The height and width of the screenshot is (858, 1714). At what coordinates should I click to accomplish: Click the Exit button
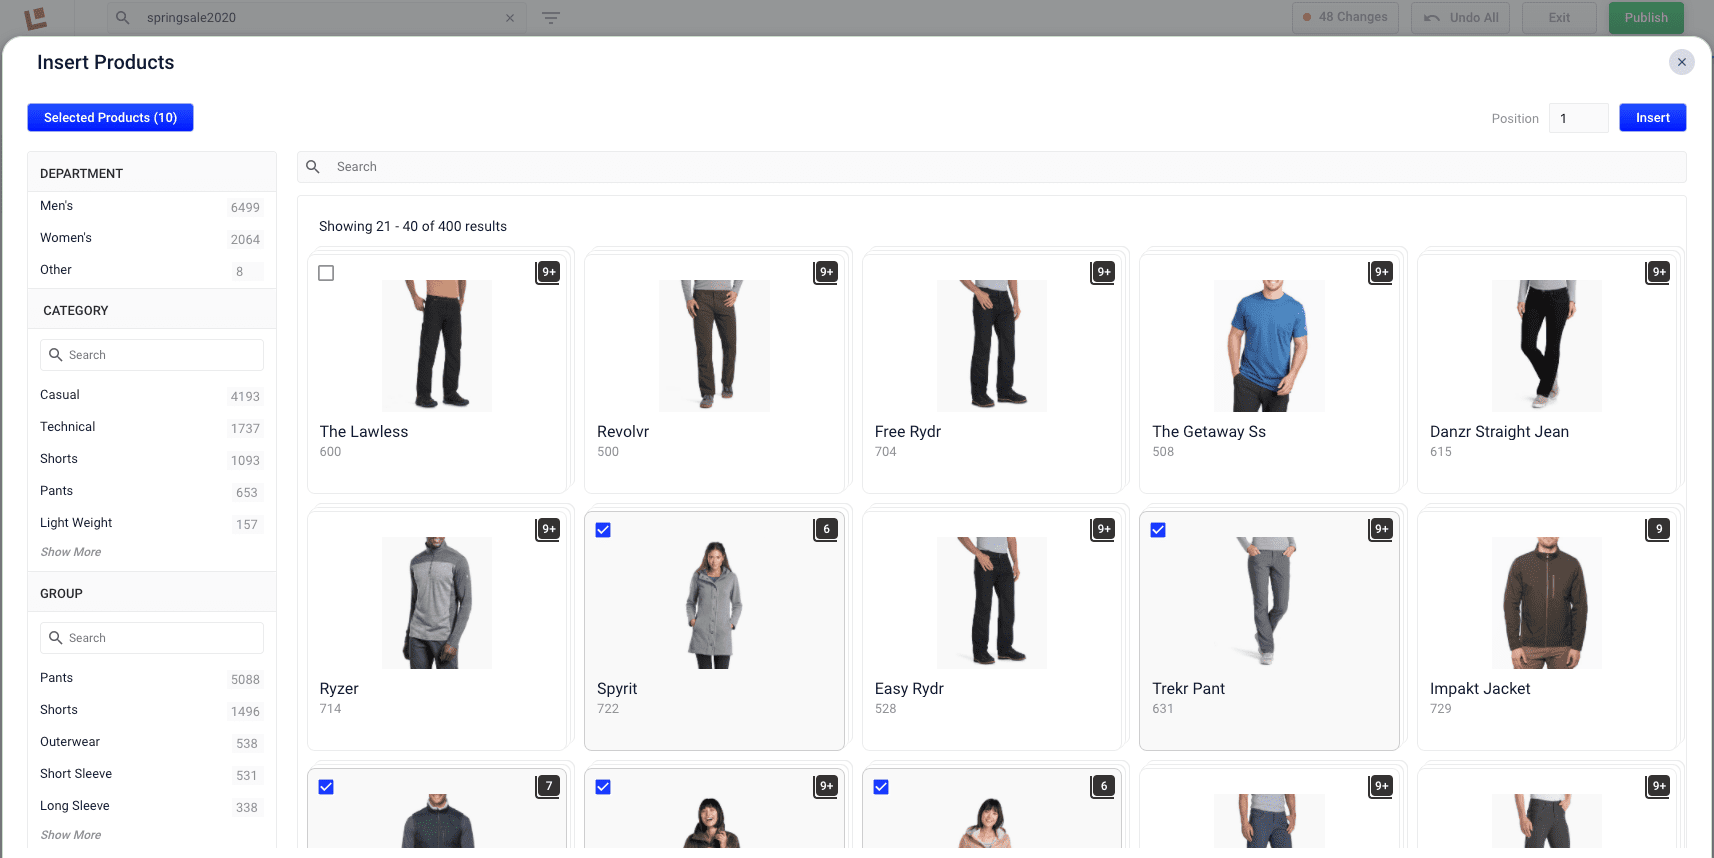(x=1559, y=18)
